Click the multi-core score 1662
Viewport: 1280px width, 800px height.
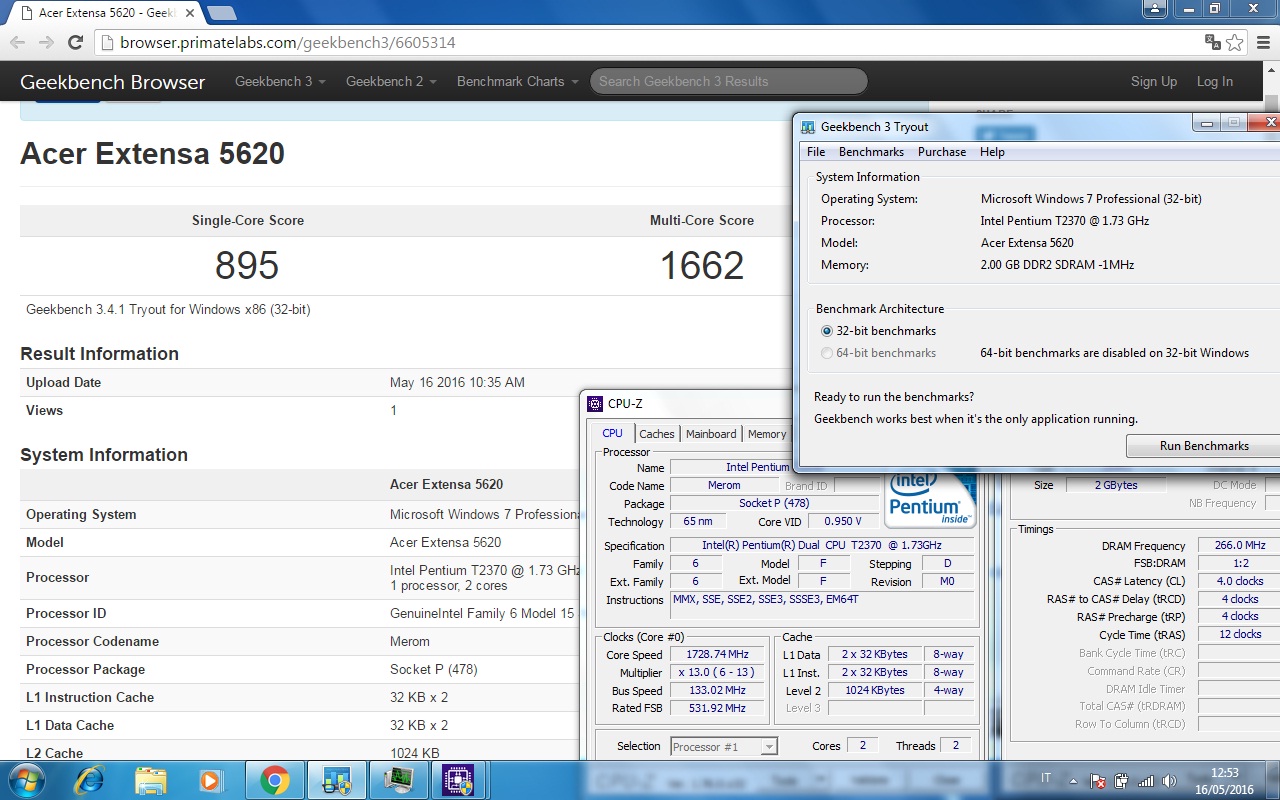pos(702,265)
